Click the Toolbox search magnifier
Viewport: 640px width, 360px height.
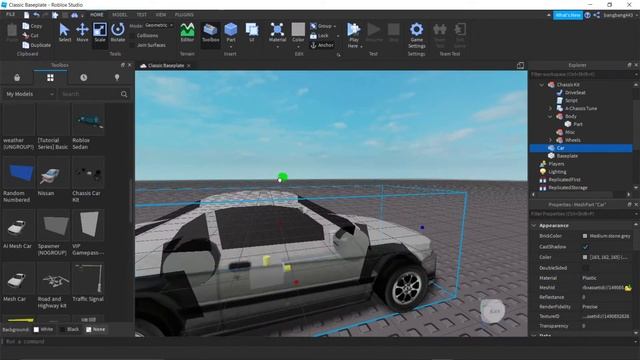pyautogui.click(x=124, y=94)
